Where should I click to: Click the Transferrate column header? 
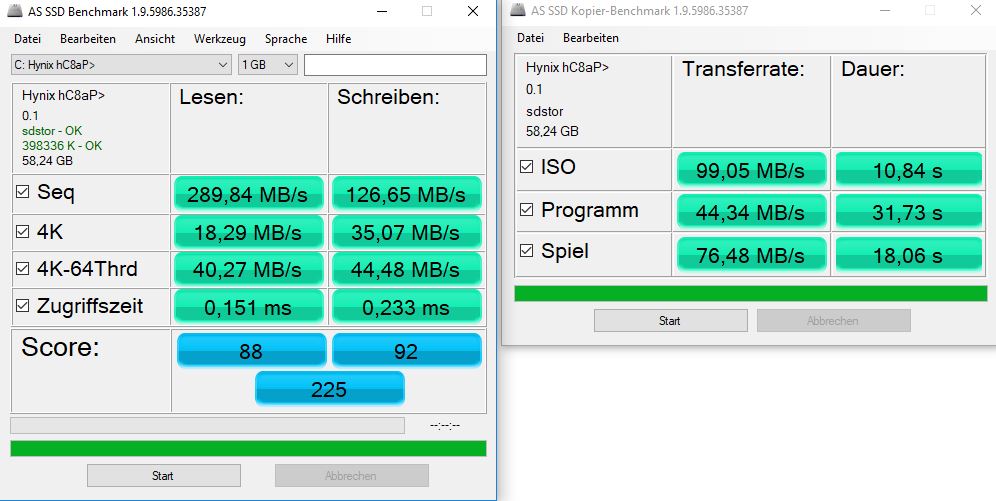click(743, 69)
